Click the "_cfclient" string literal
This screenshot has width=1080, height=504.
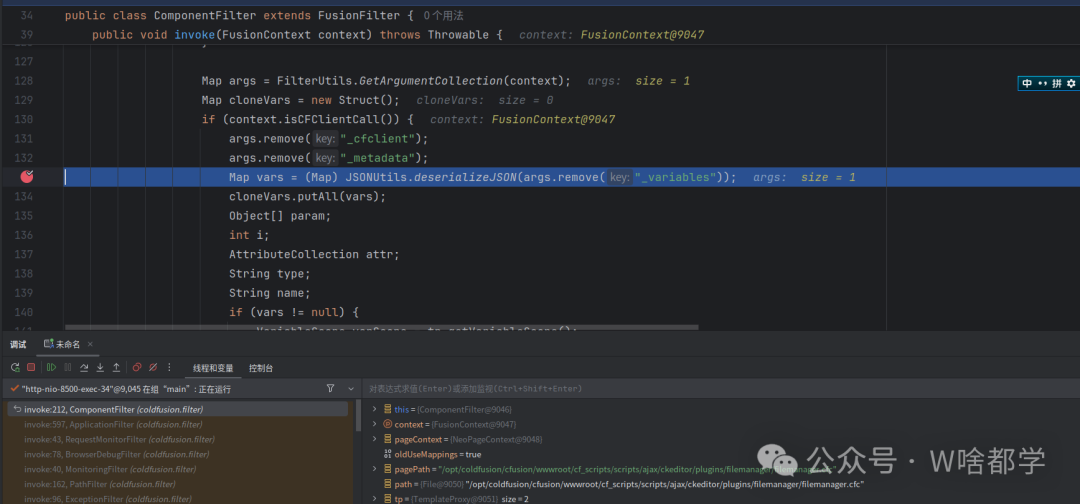(x=377, y=138)
